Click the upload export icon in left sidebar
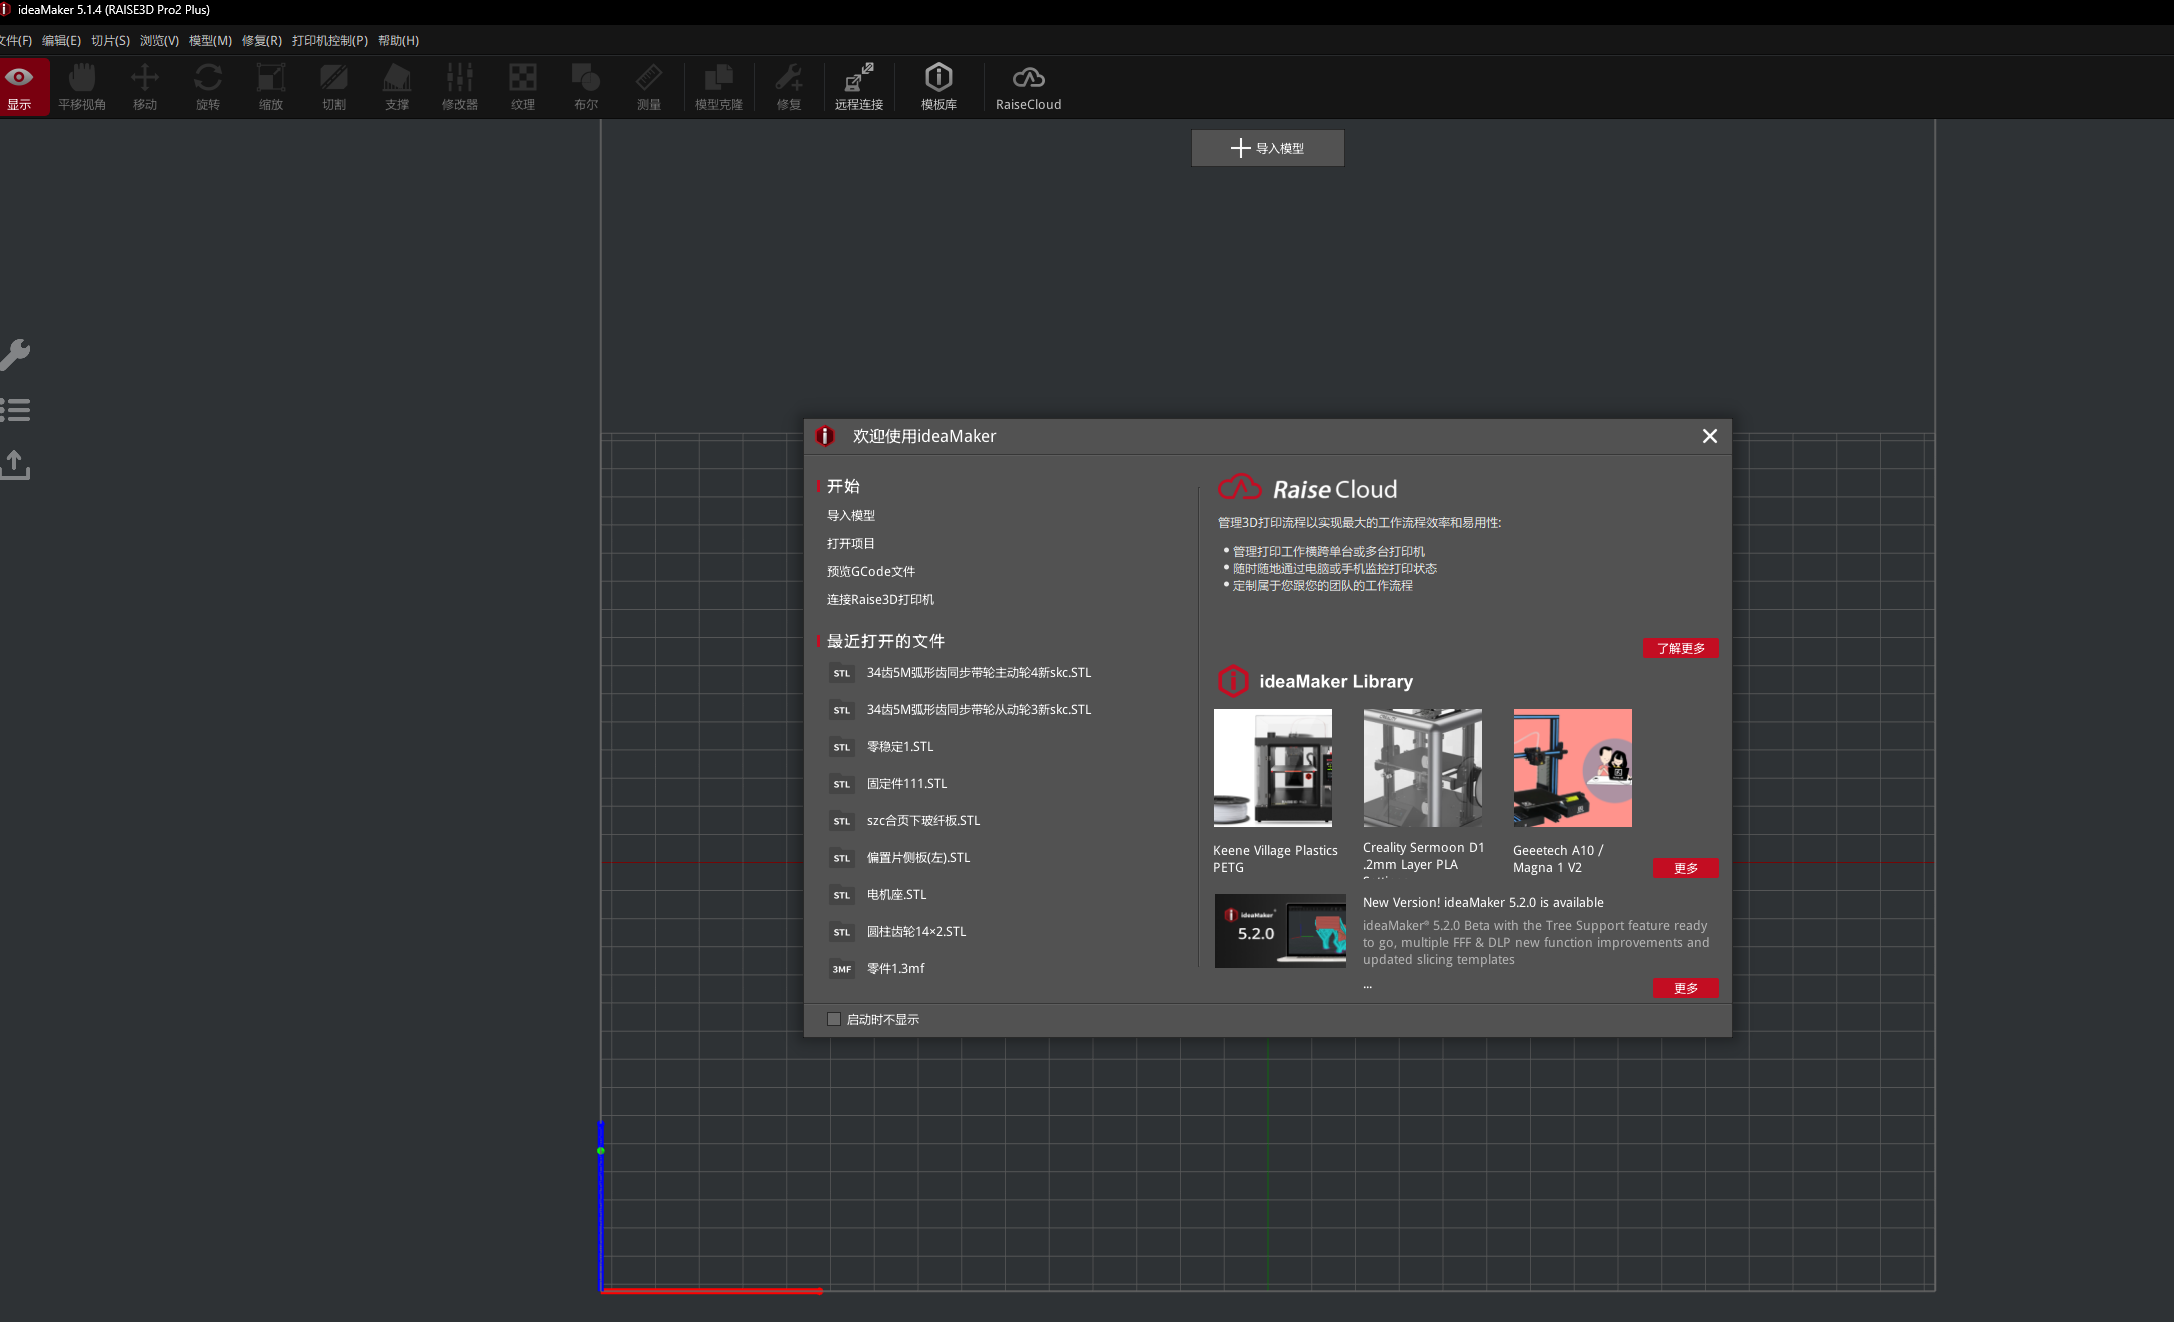The image size is (2174, 1322). [16, 464]
